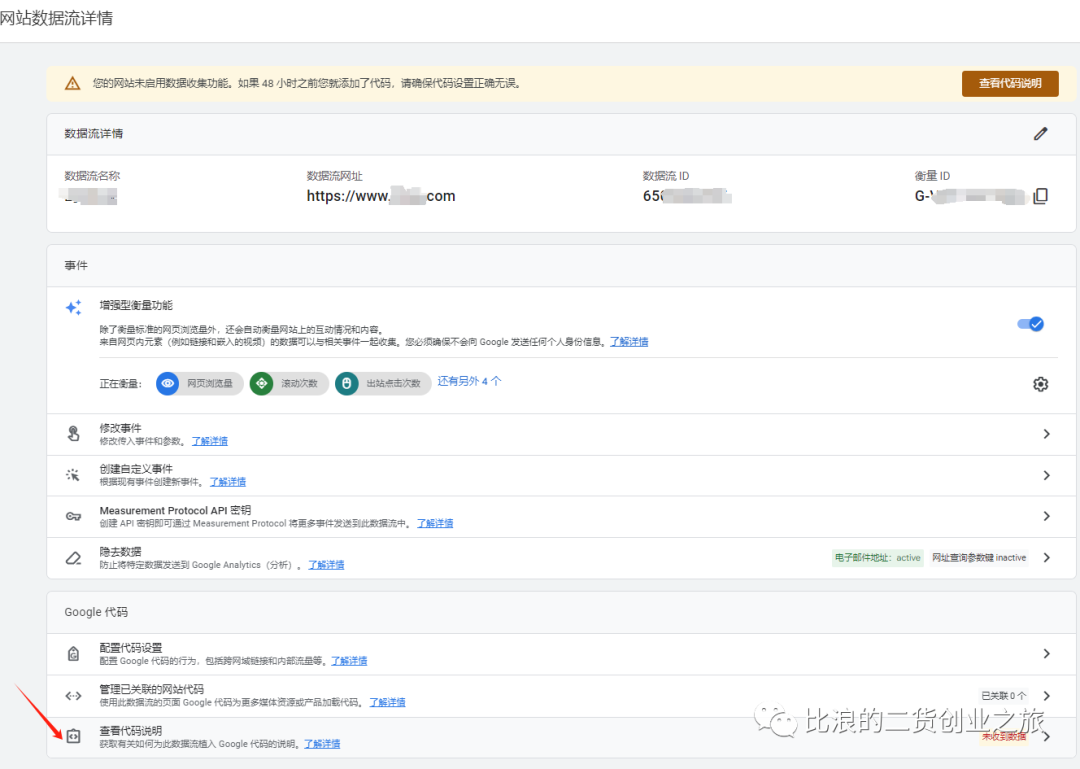Copy the 衡量 ID using copy icon
This screenshot has width=1080, height=769.
click(1040, 196)
